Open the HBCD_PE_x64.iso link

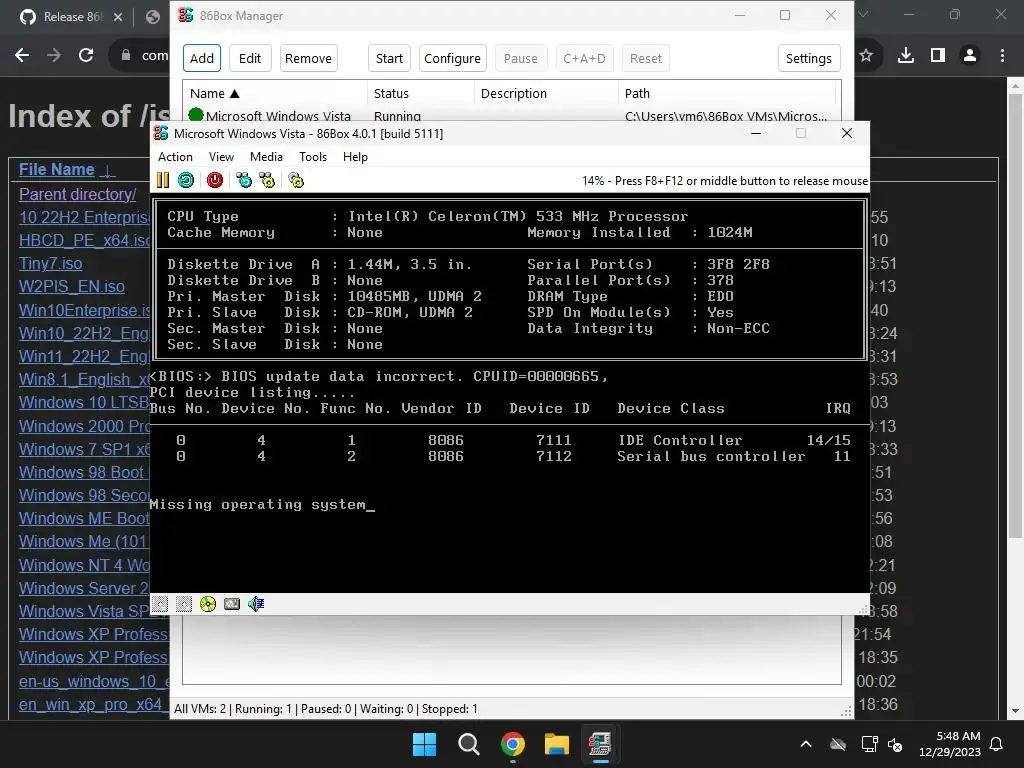[84, 240]
